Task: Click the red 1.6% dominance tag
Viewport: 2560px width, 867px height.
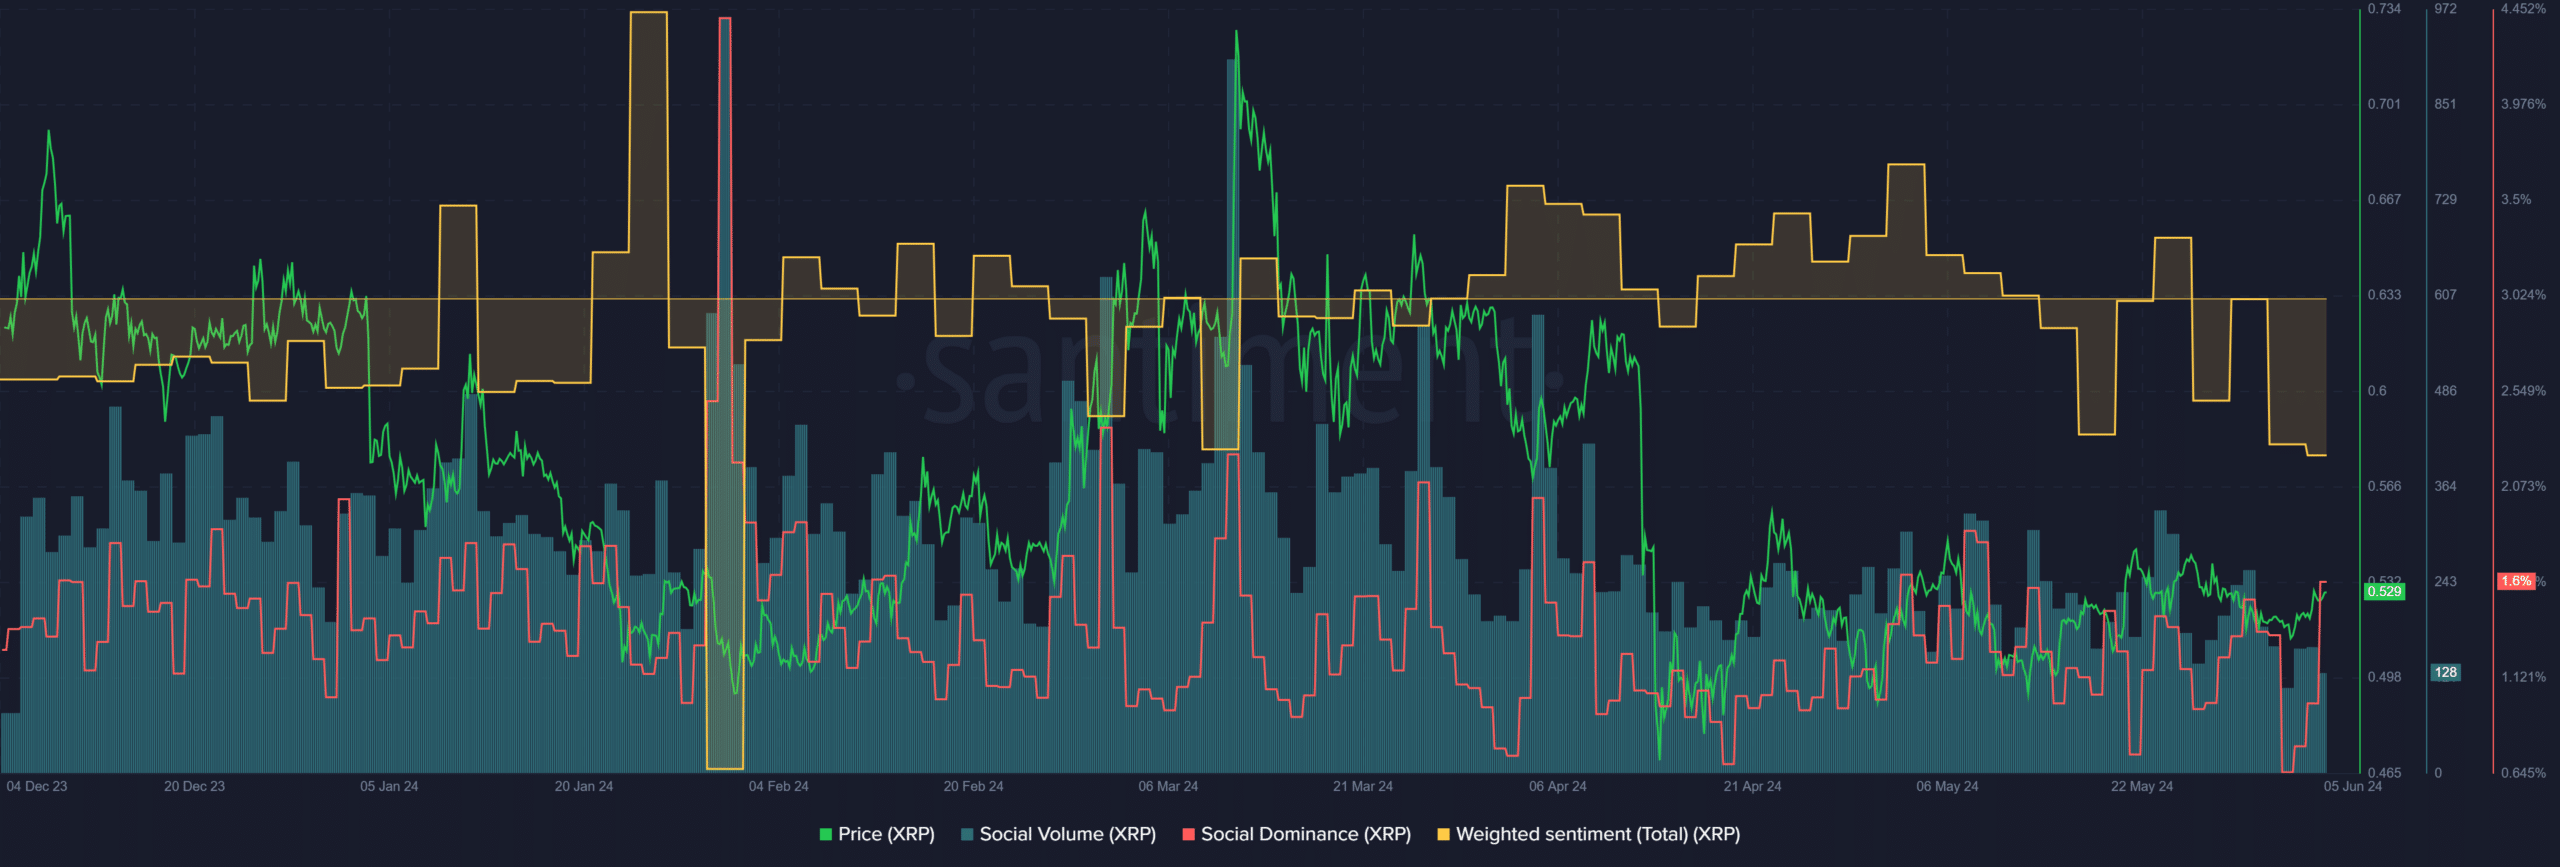Action: pyautogui.click(x=2516, y=581)
